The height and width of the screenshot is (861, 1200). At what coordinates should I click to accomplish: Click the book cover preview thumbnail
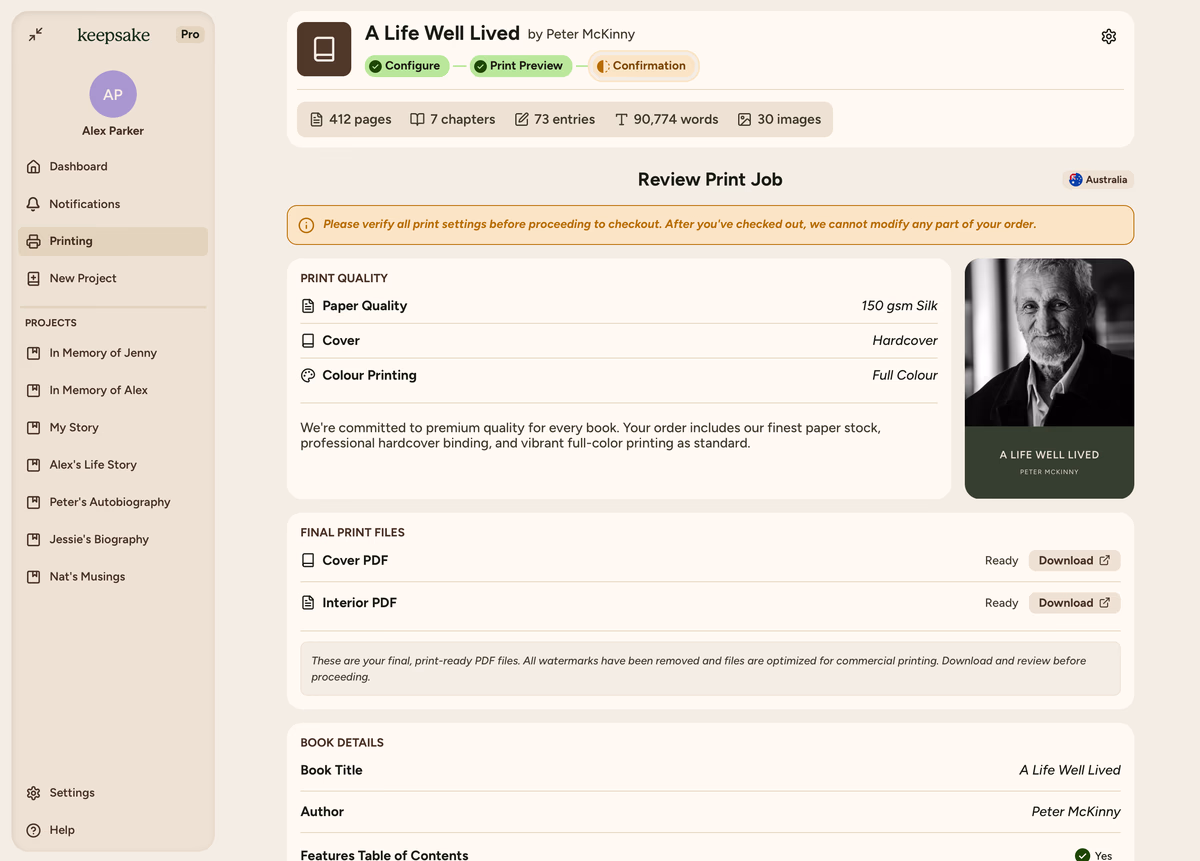[x=1049, y=378]
